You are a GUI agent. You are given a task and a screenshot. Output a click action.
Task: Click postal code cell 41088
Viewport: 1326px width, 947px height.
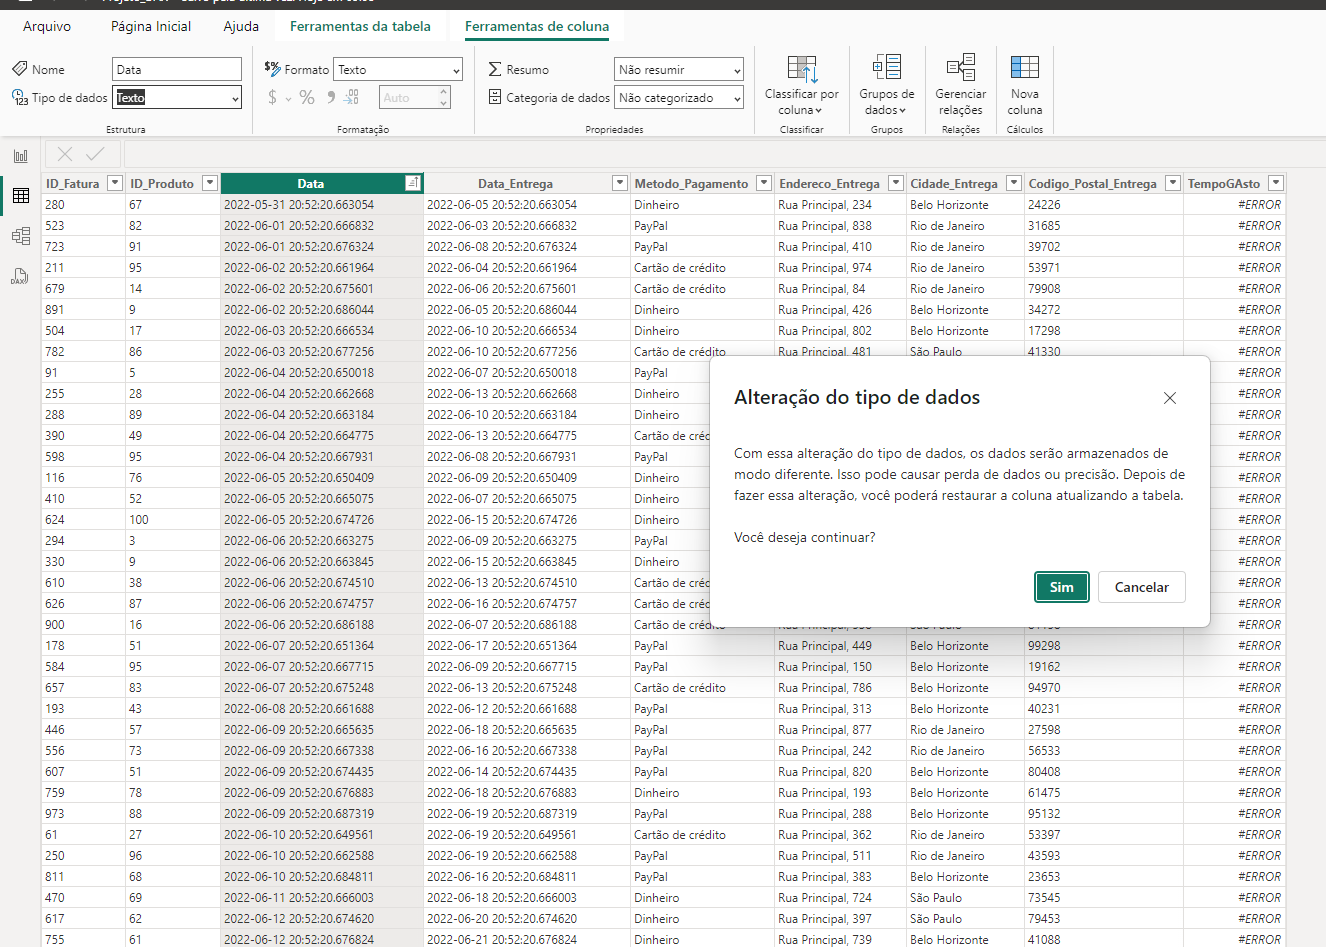[x=1104, y=939]
